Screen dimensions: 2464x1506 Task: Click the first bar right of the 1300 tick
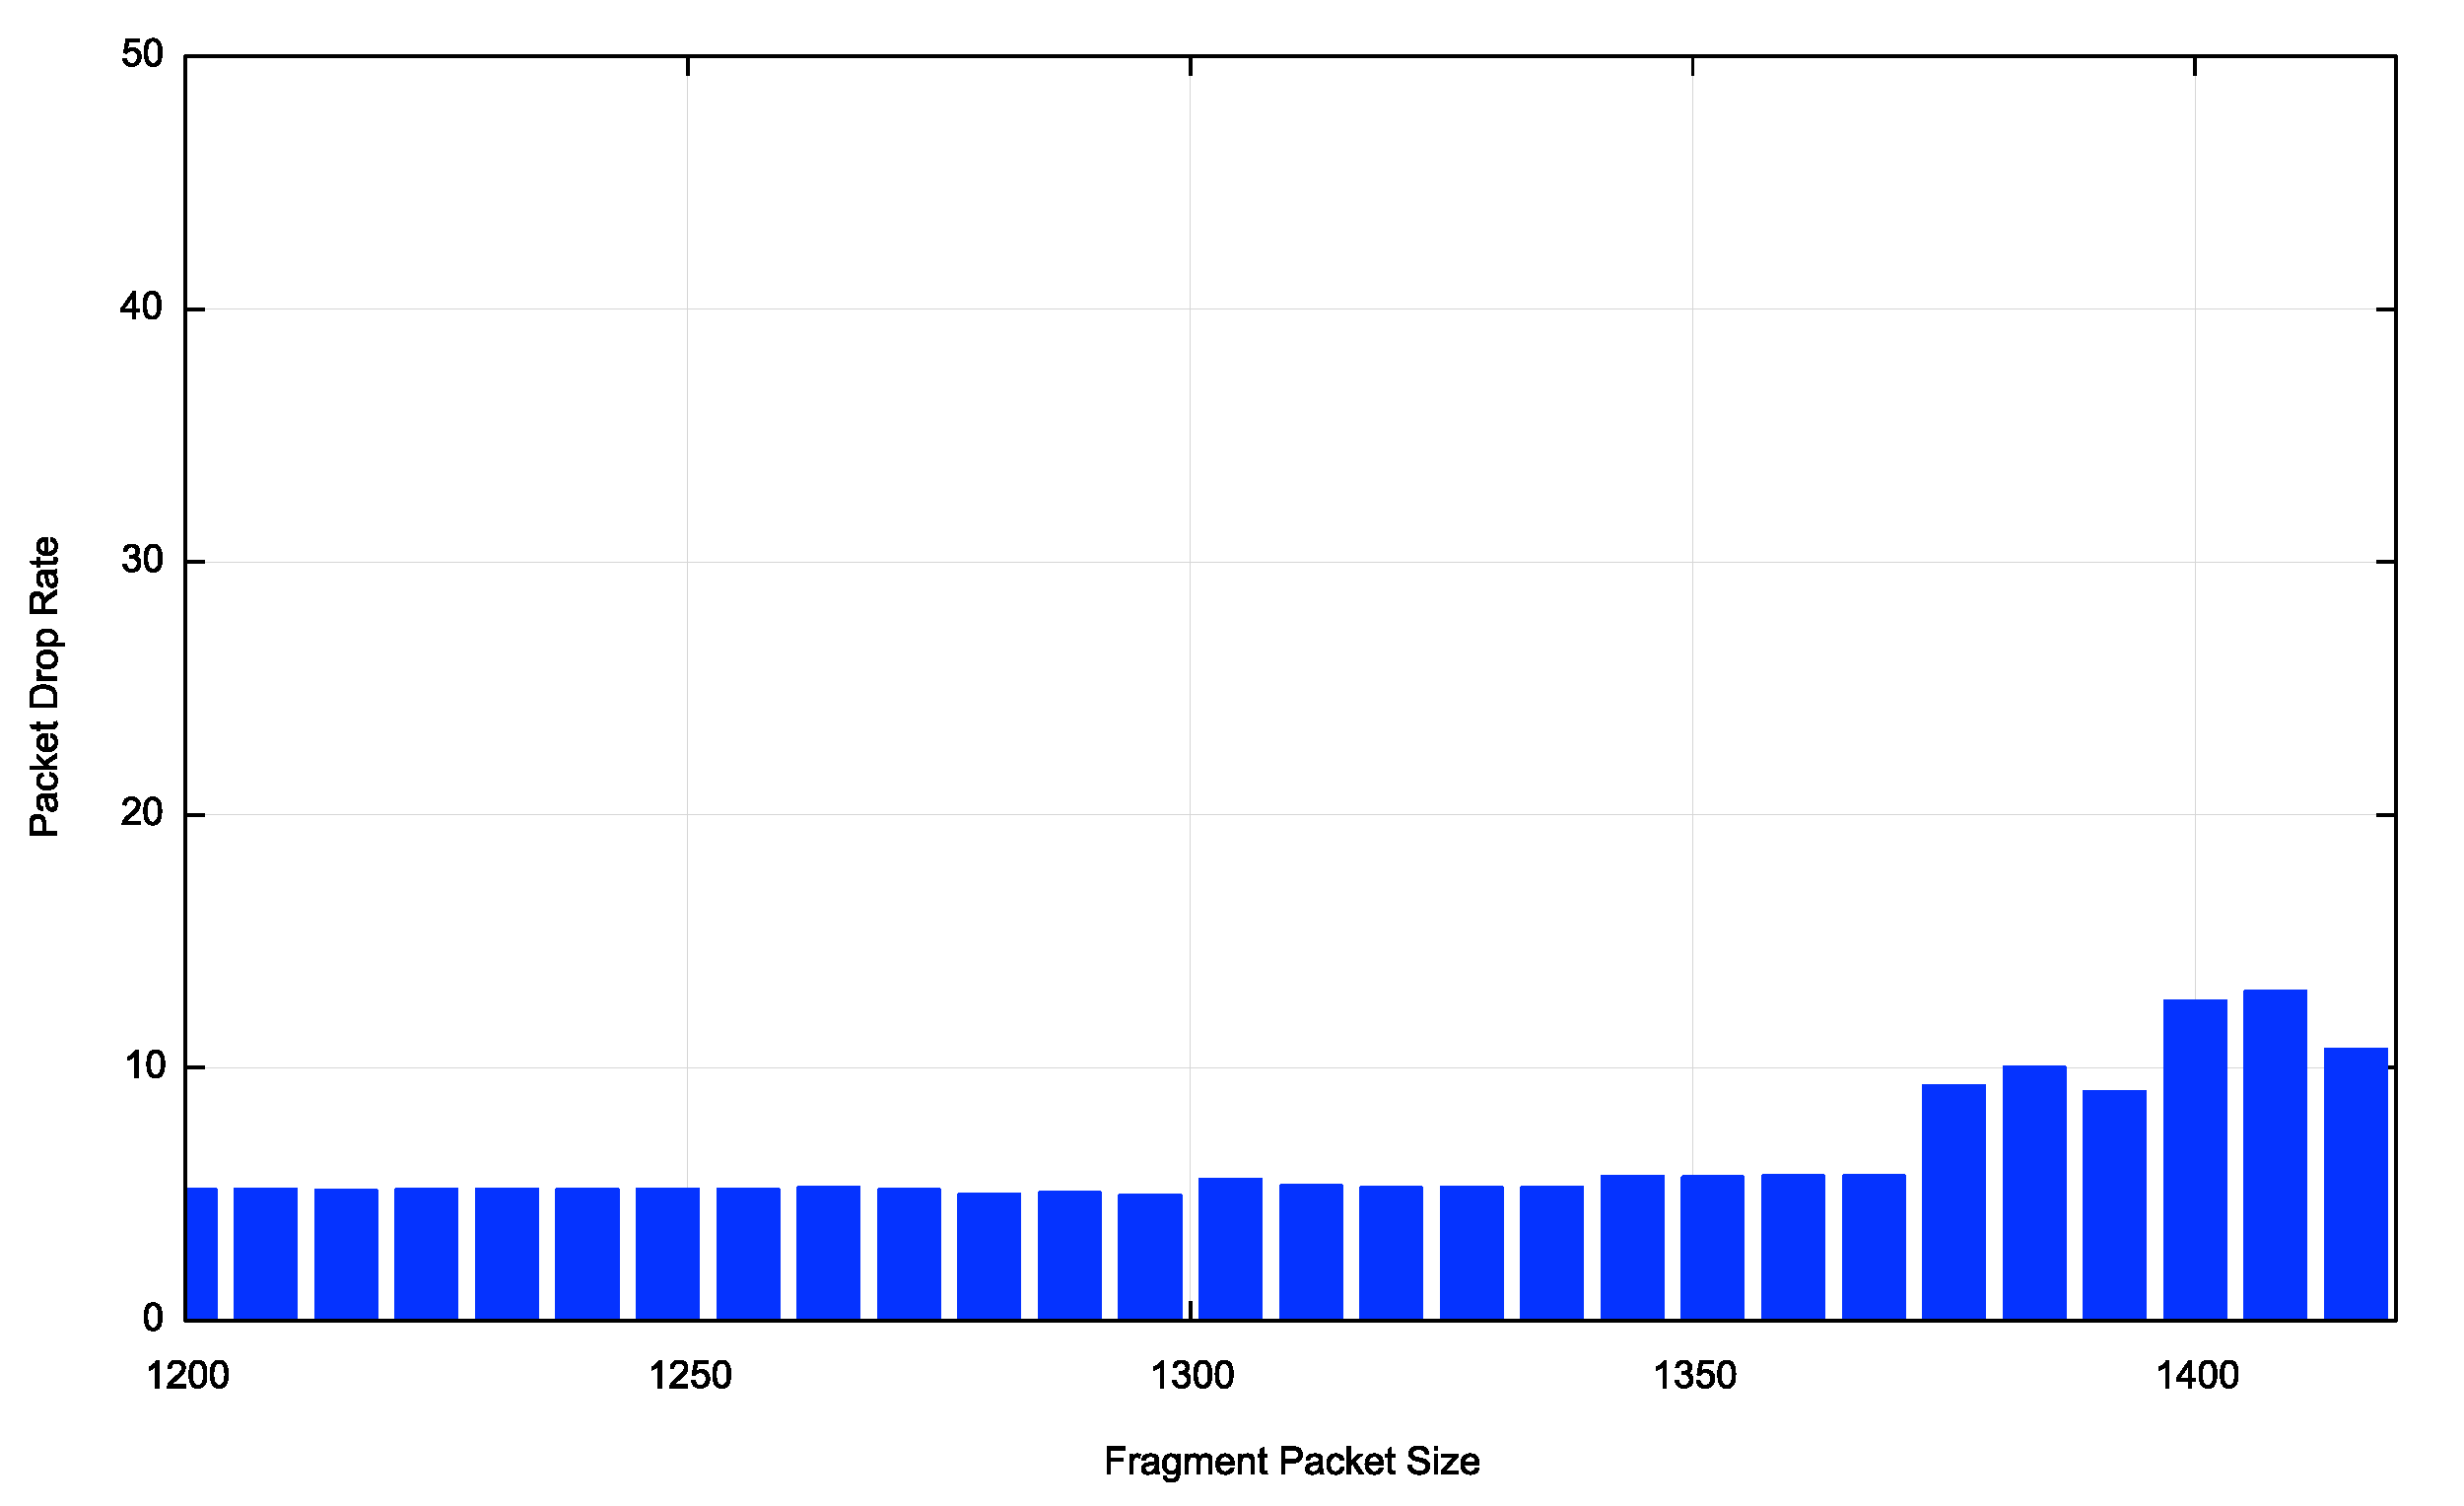[1230, 1249]
